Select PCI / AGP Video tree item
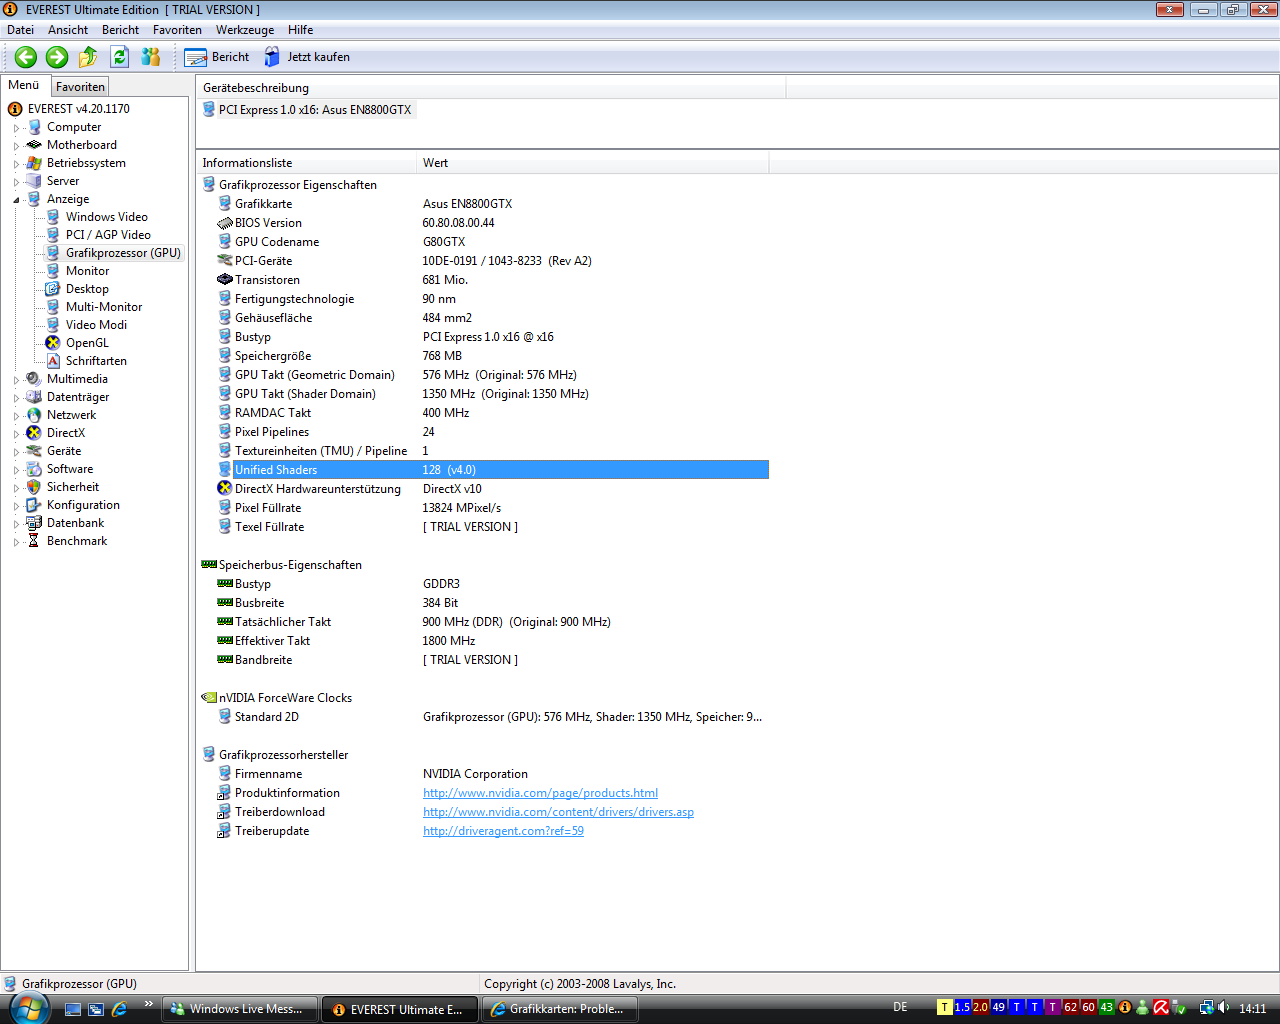This screenshot has height=1024, width=1280. tap(108, 235)
